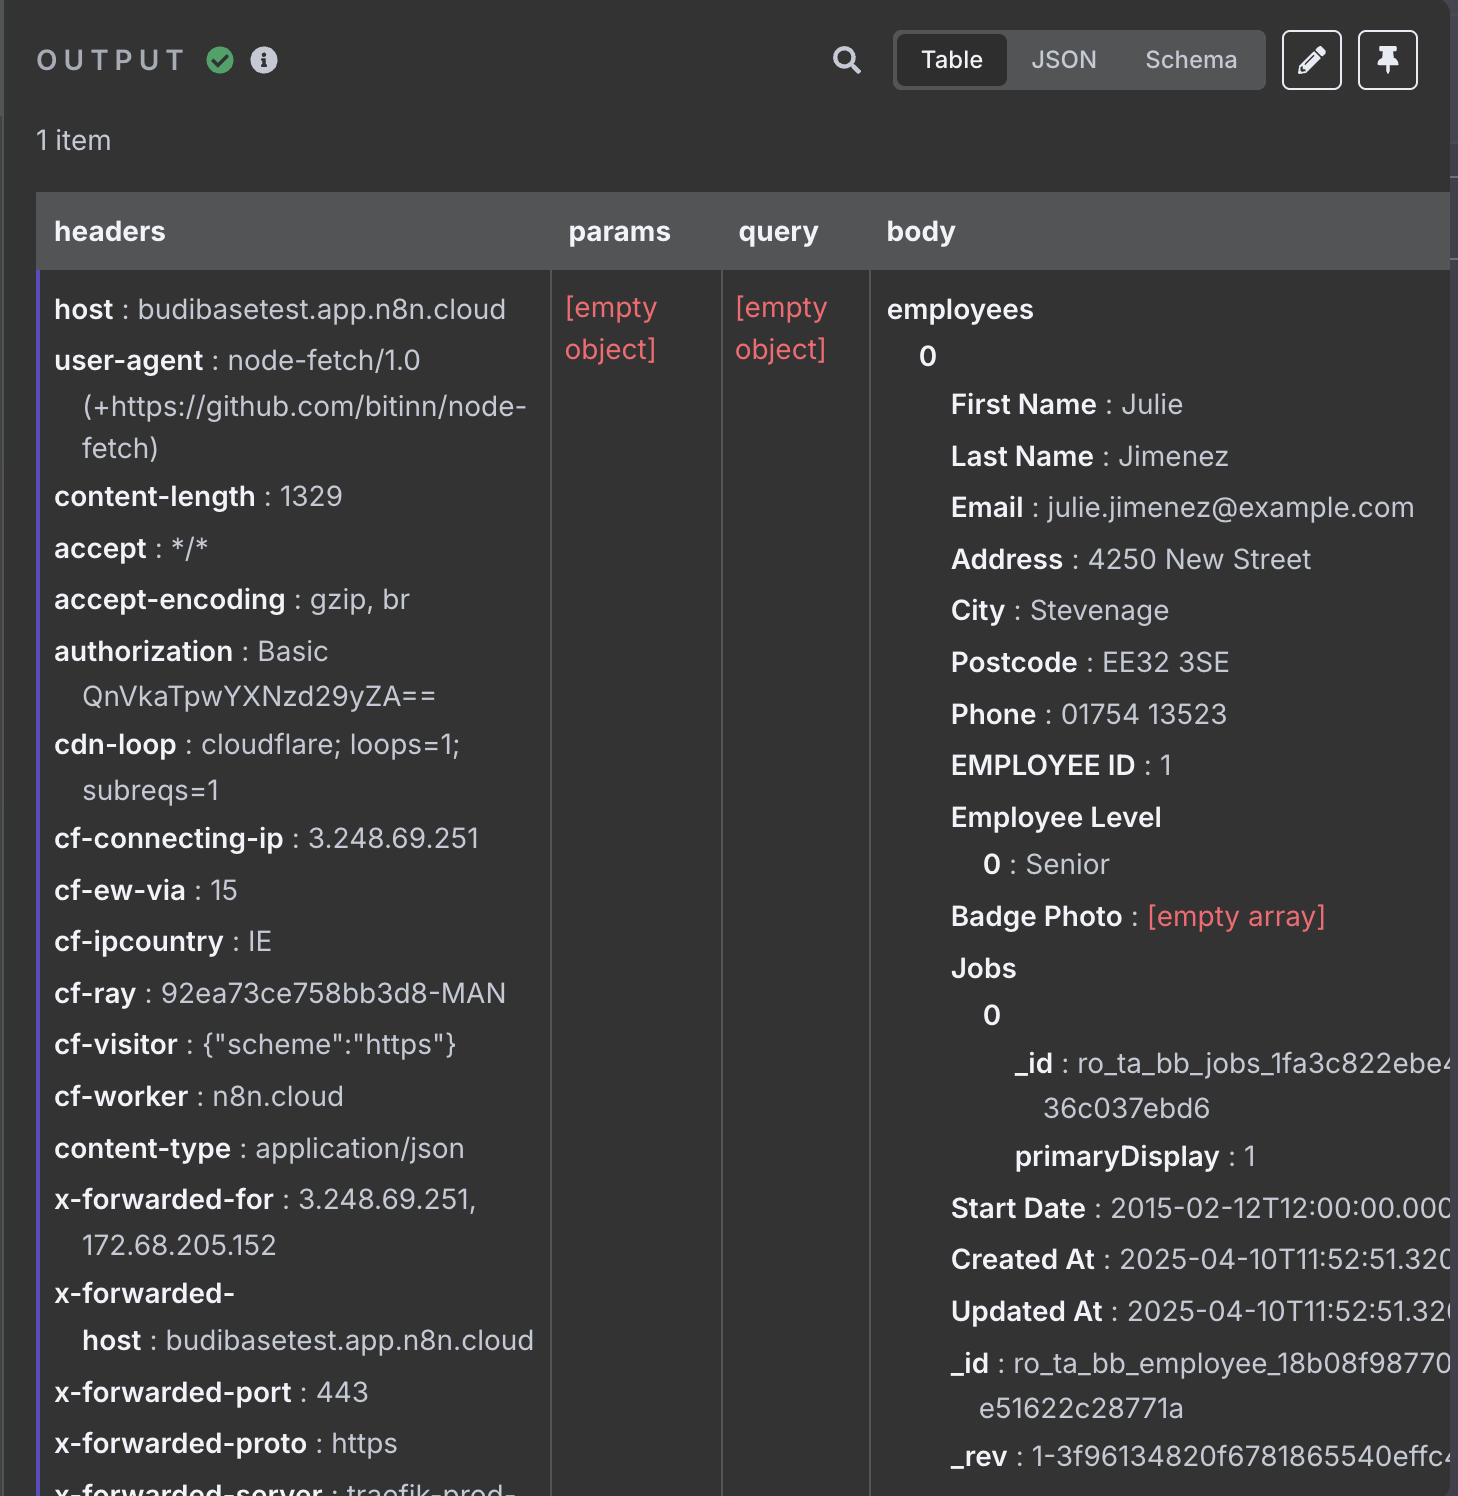
Task: Click the "headers" column header
Action: [x=110, y=232]
